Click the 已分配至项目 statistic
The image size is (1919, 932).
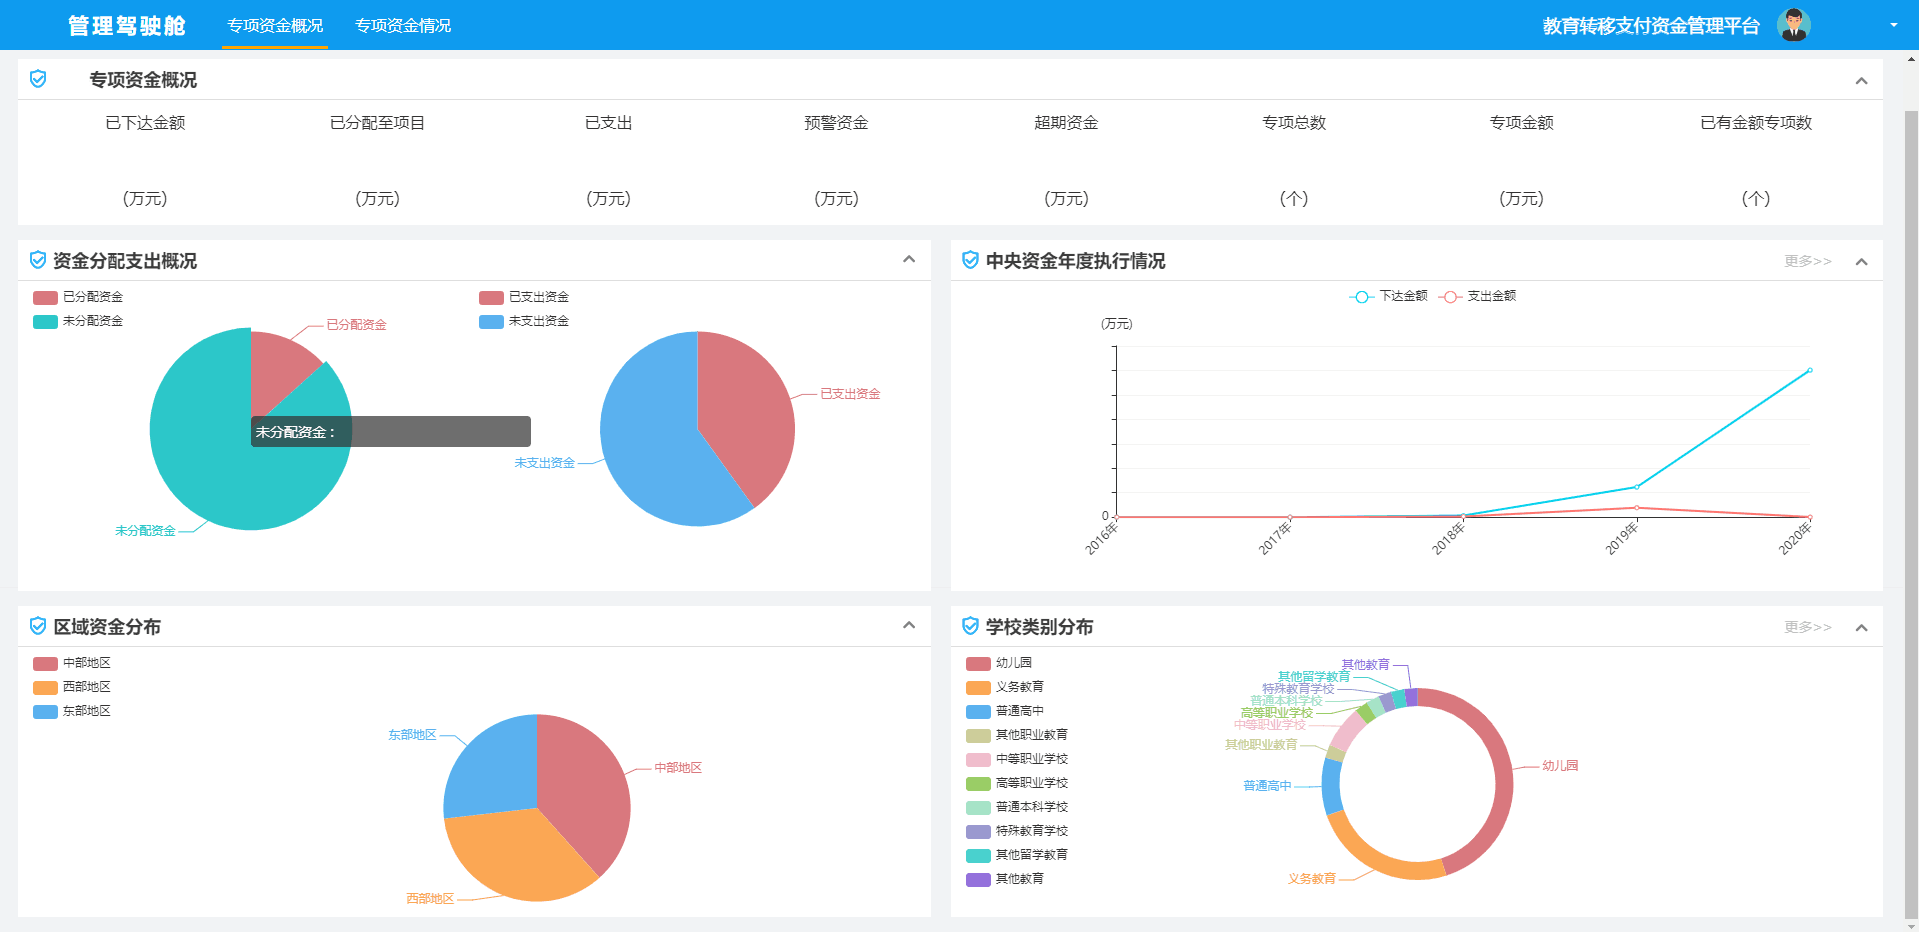pyautogui.click(x=377, y=160)
